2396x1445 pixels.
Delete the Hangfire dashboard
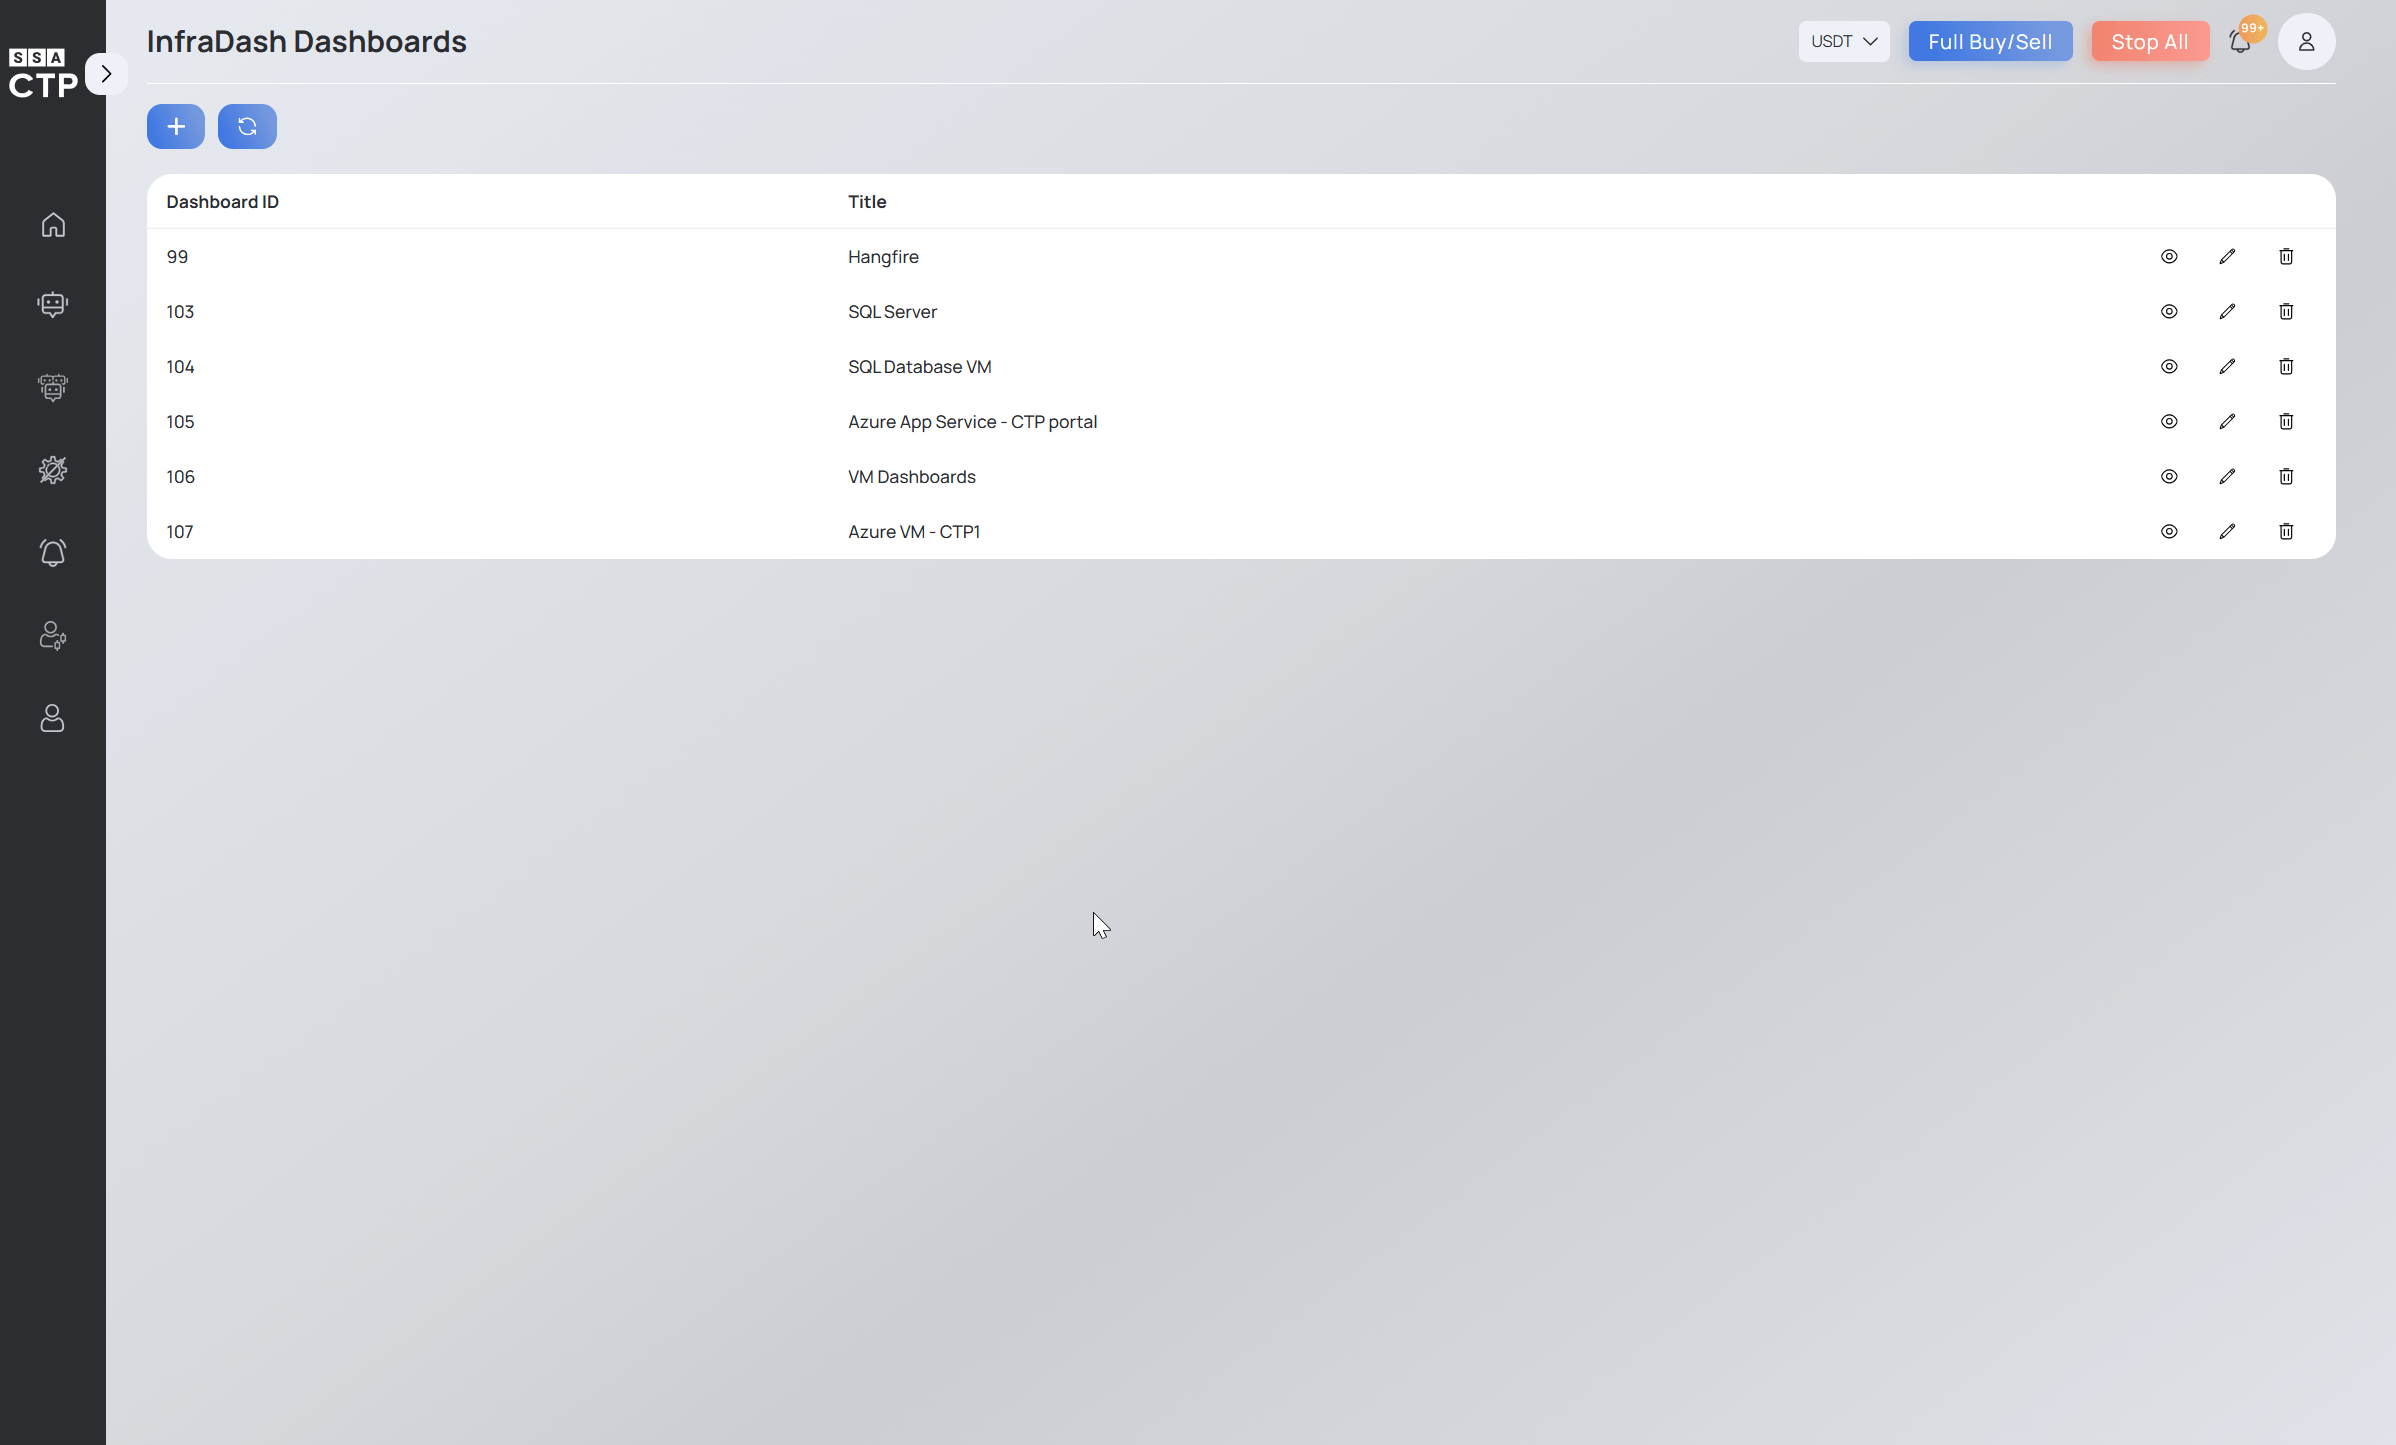coord(2286,257)
